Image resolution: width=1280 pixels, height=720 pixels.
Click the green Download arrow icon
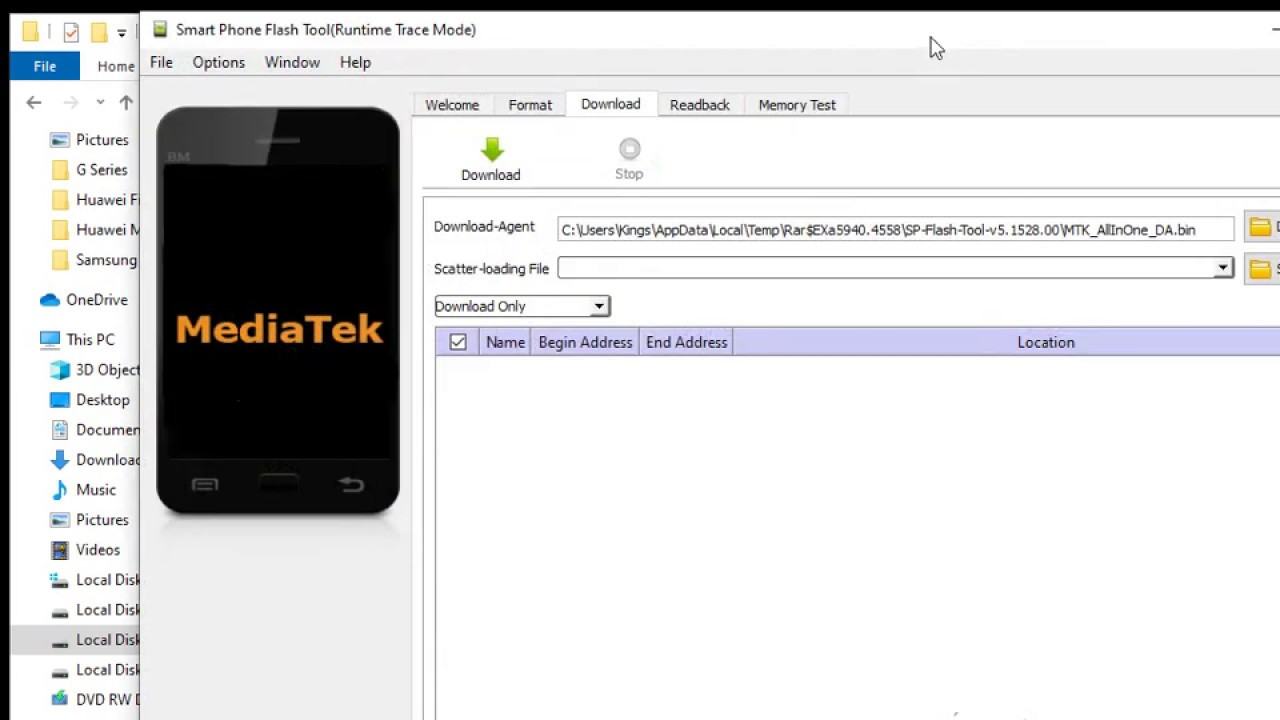tap(491, 150)
